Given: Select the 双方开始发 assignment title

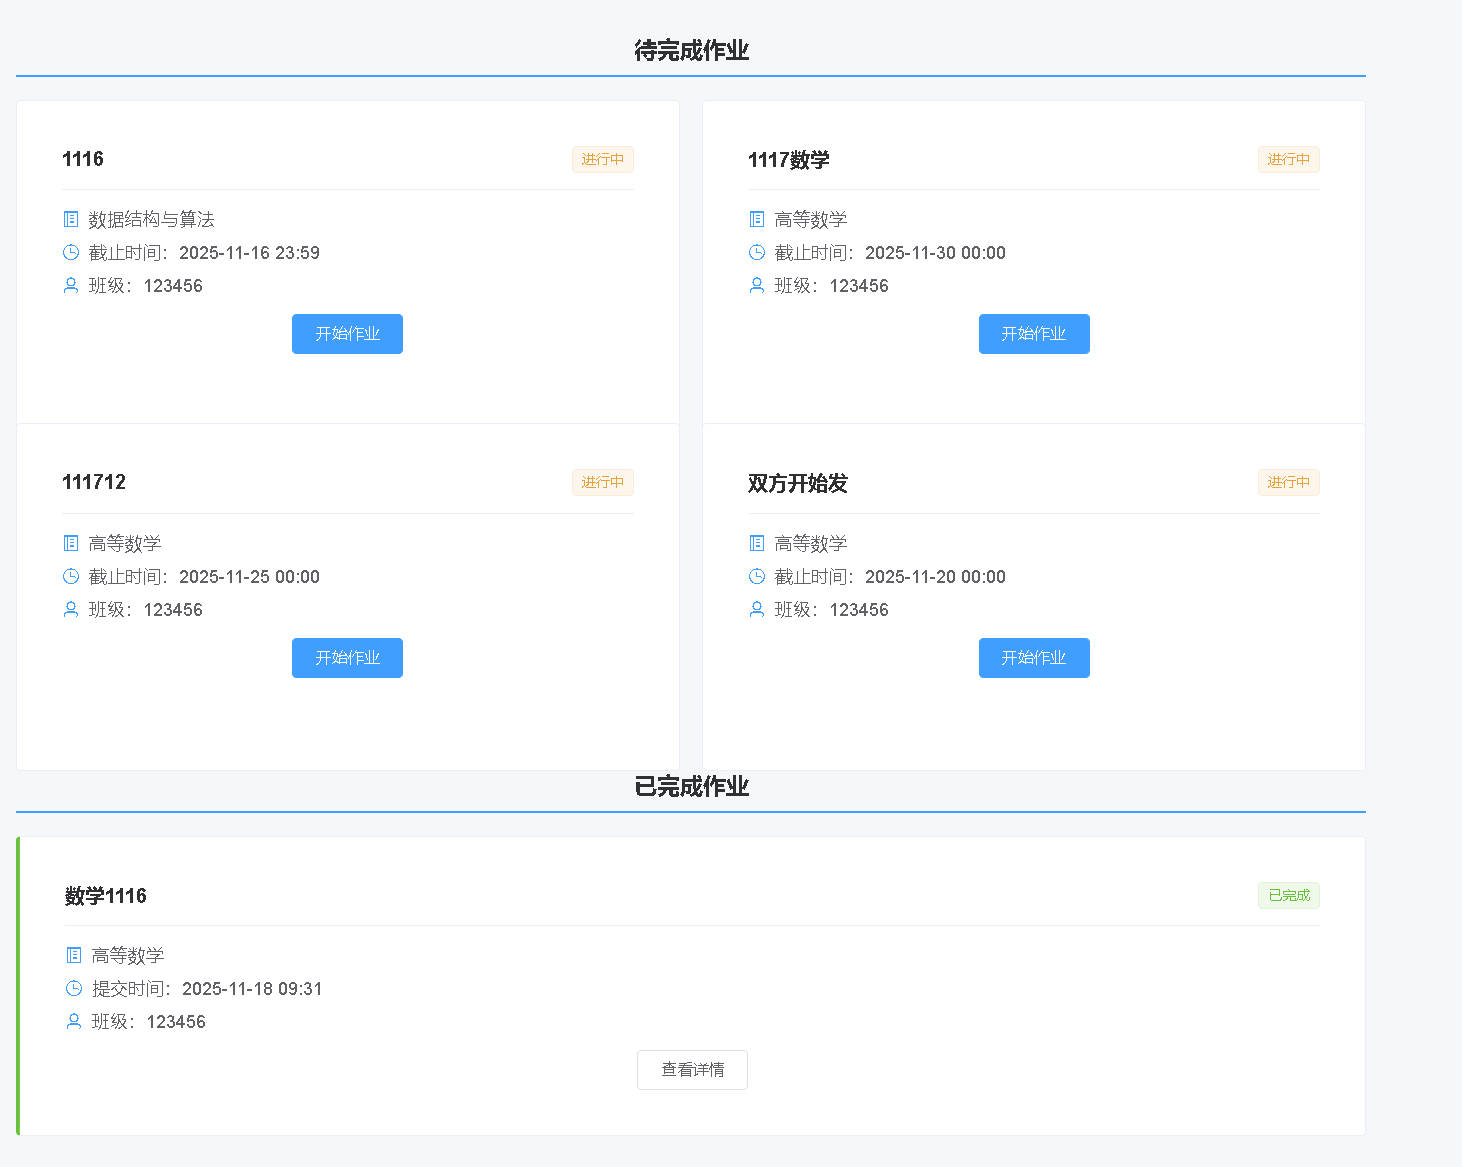Looking at the screenshot, I should pyautogui.click(x=797, y=484).
